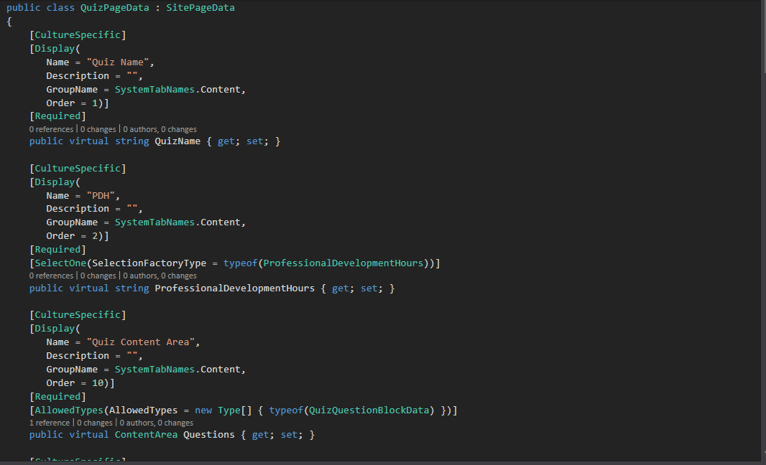Open '1 reference' CodeLens above Questions property
The image size is (766, 465).
click(49, 423)
